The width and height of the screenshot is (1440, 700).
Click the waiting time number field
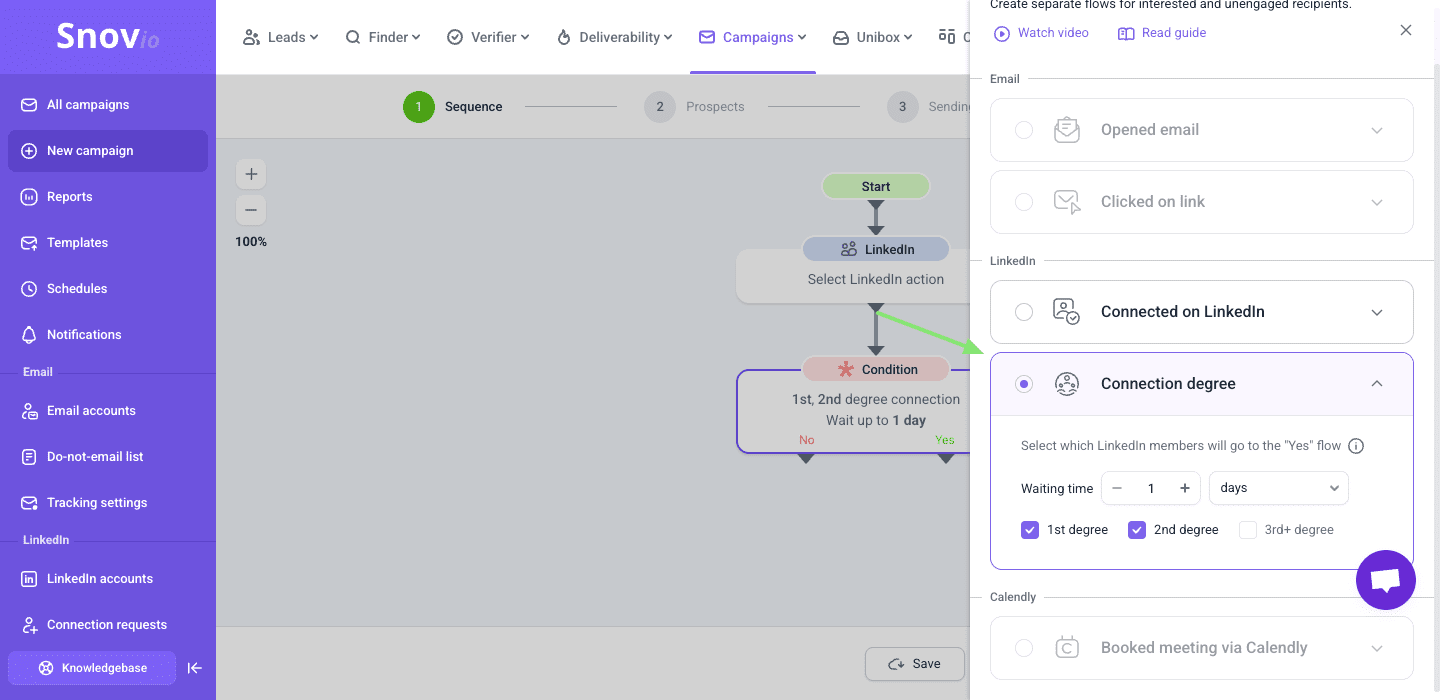1151,488
